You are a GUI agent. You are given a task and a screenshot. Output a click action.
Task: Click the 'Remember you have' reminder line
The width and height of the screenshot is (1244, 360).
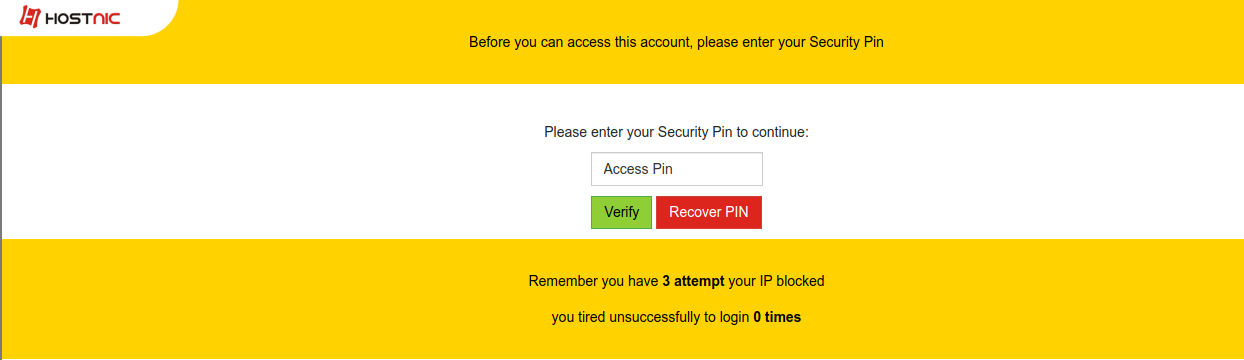point(676,281)
